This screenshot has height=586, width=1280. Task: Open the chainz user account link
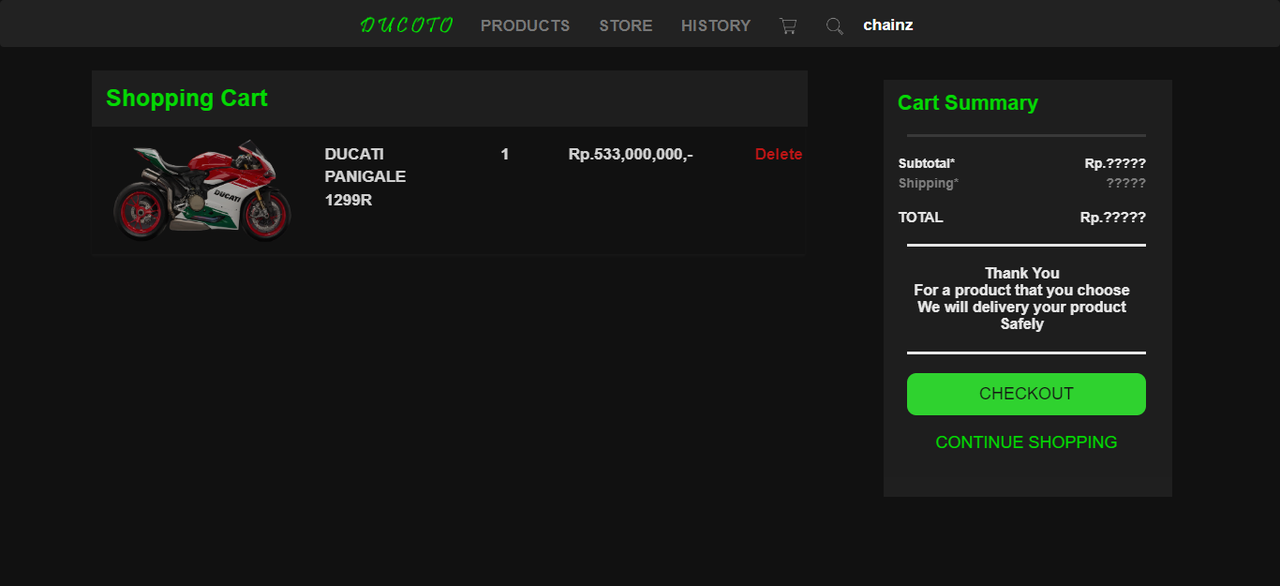tap(888, 25)
